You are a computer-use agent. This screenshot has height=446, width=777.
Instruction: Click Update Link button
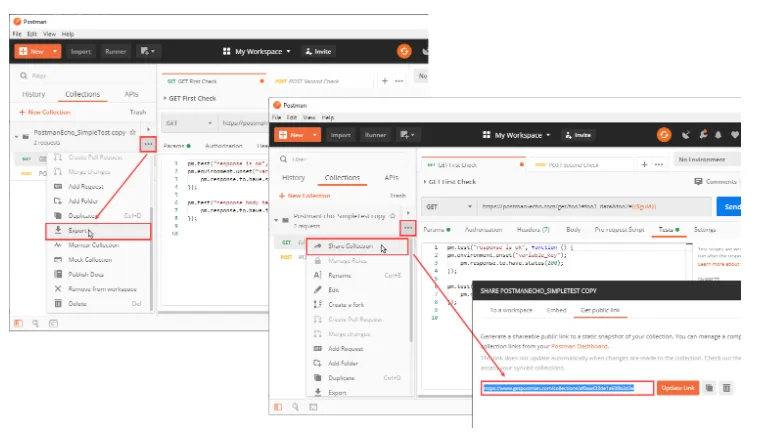click(678, 388)
